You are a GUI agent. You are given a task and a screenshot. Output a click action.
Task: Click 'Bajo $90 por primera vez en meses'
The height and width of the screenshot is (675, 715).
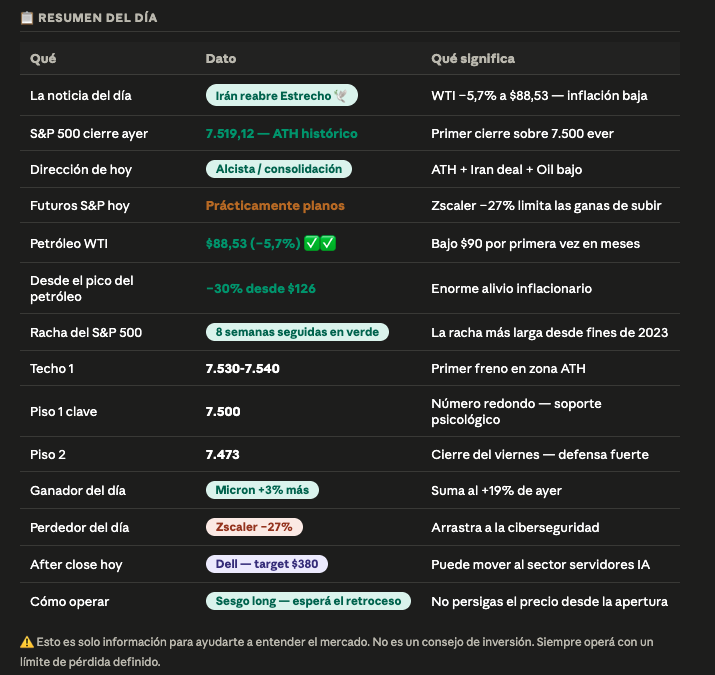click(535, 244)
